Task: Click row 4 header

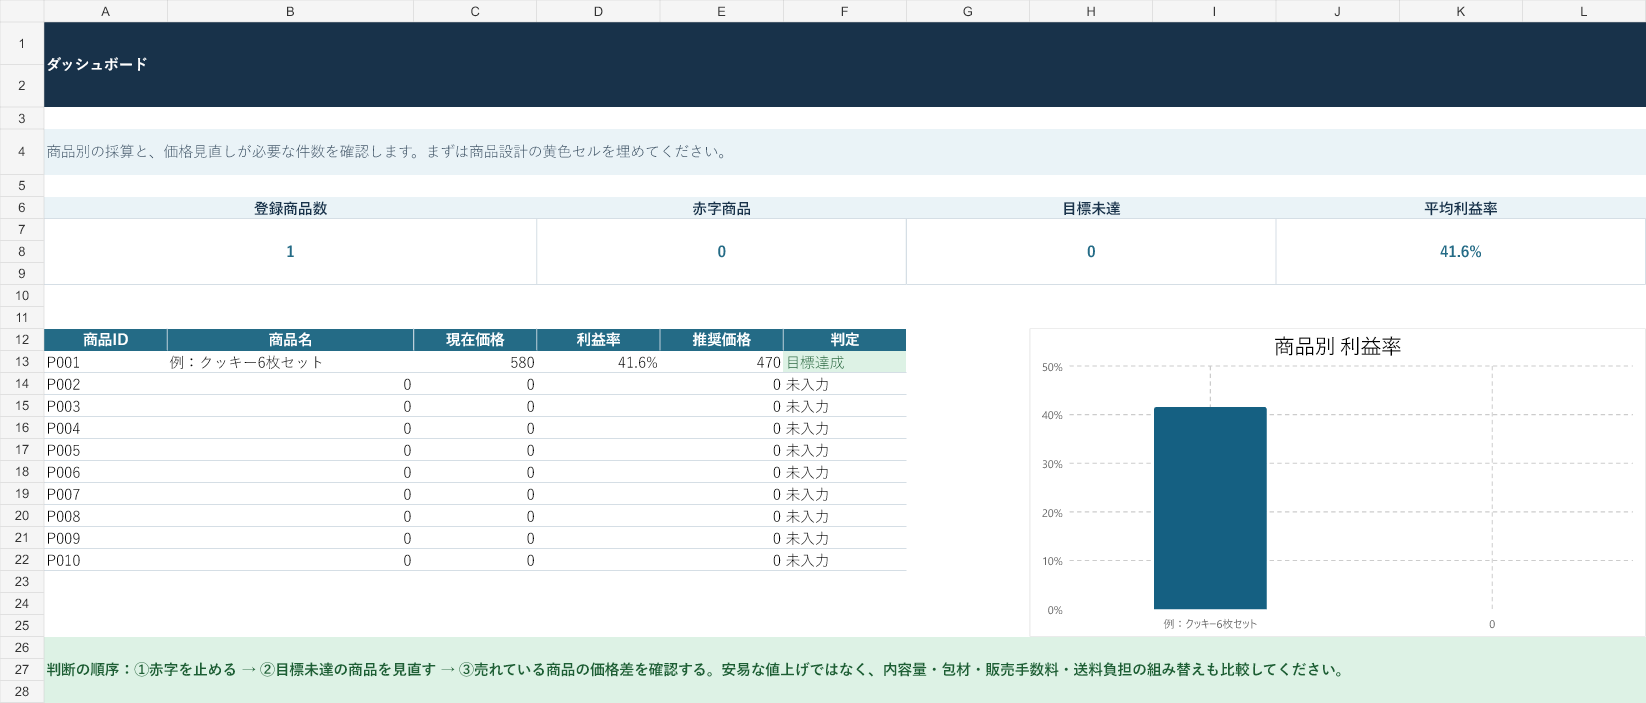Action: (22, 152)
